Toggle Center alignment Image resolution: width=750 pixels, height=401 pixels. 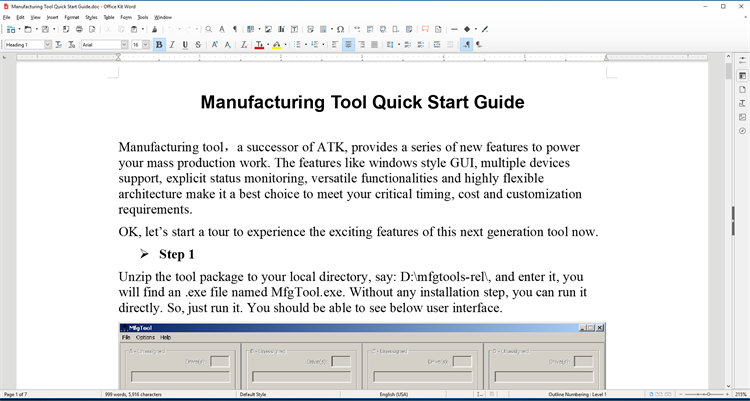click(348, 45)
